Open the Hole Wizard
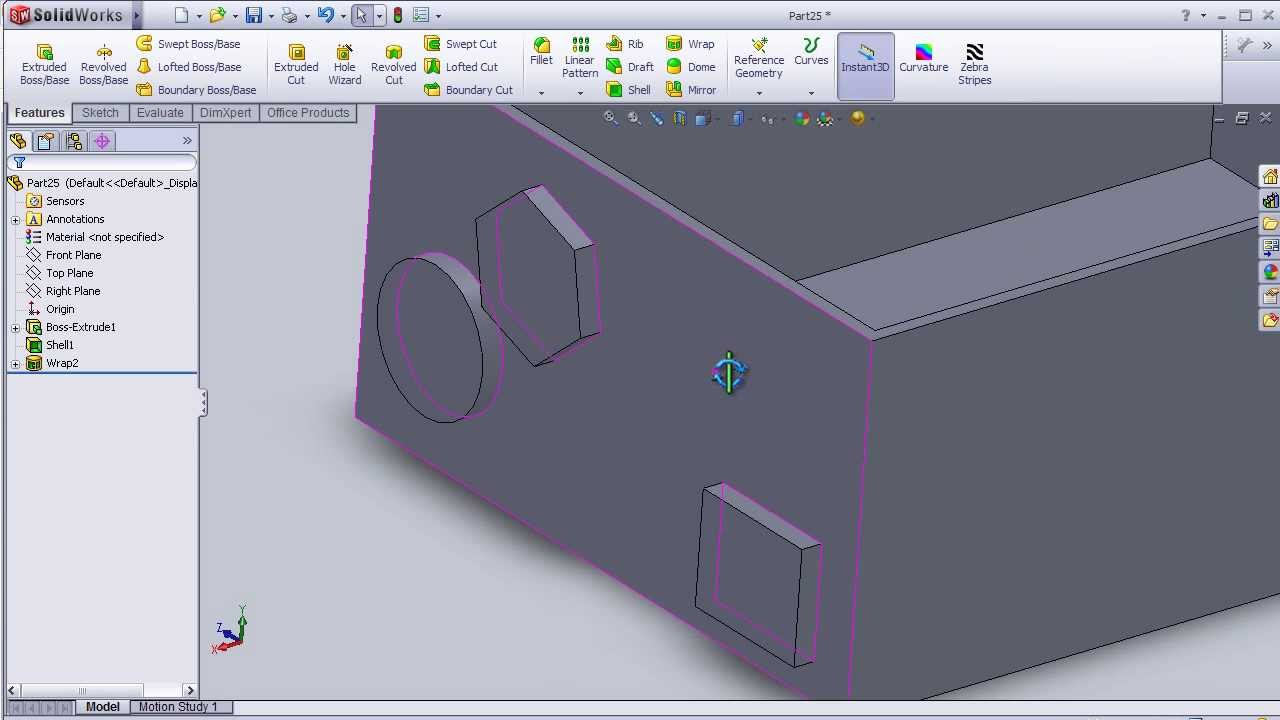Screen dimensions: 1280x720 pos(344,64)
